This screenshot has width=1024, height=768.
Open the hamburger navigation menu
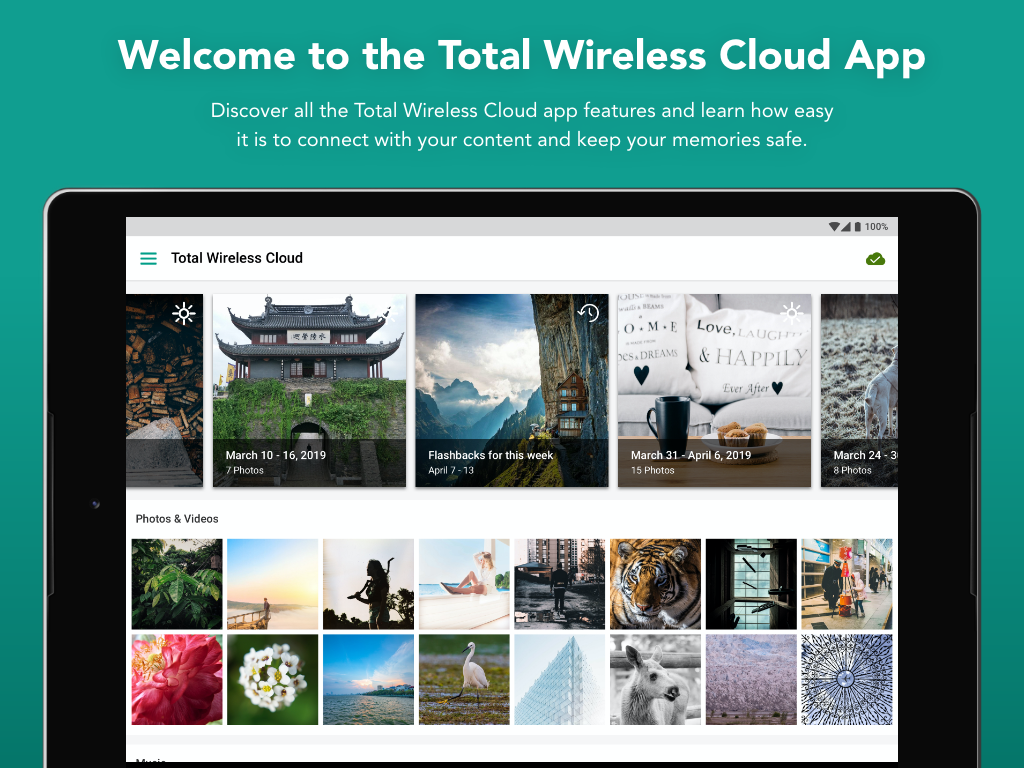[x=148, y=259]
